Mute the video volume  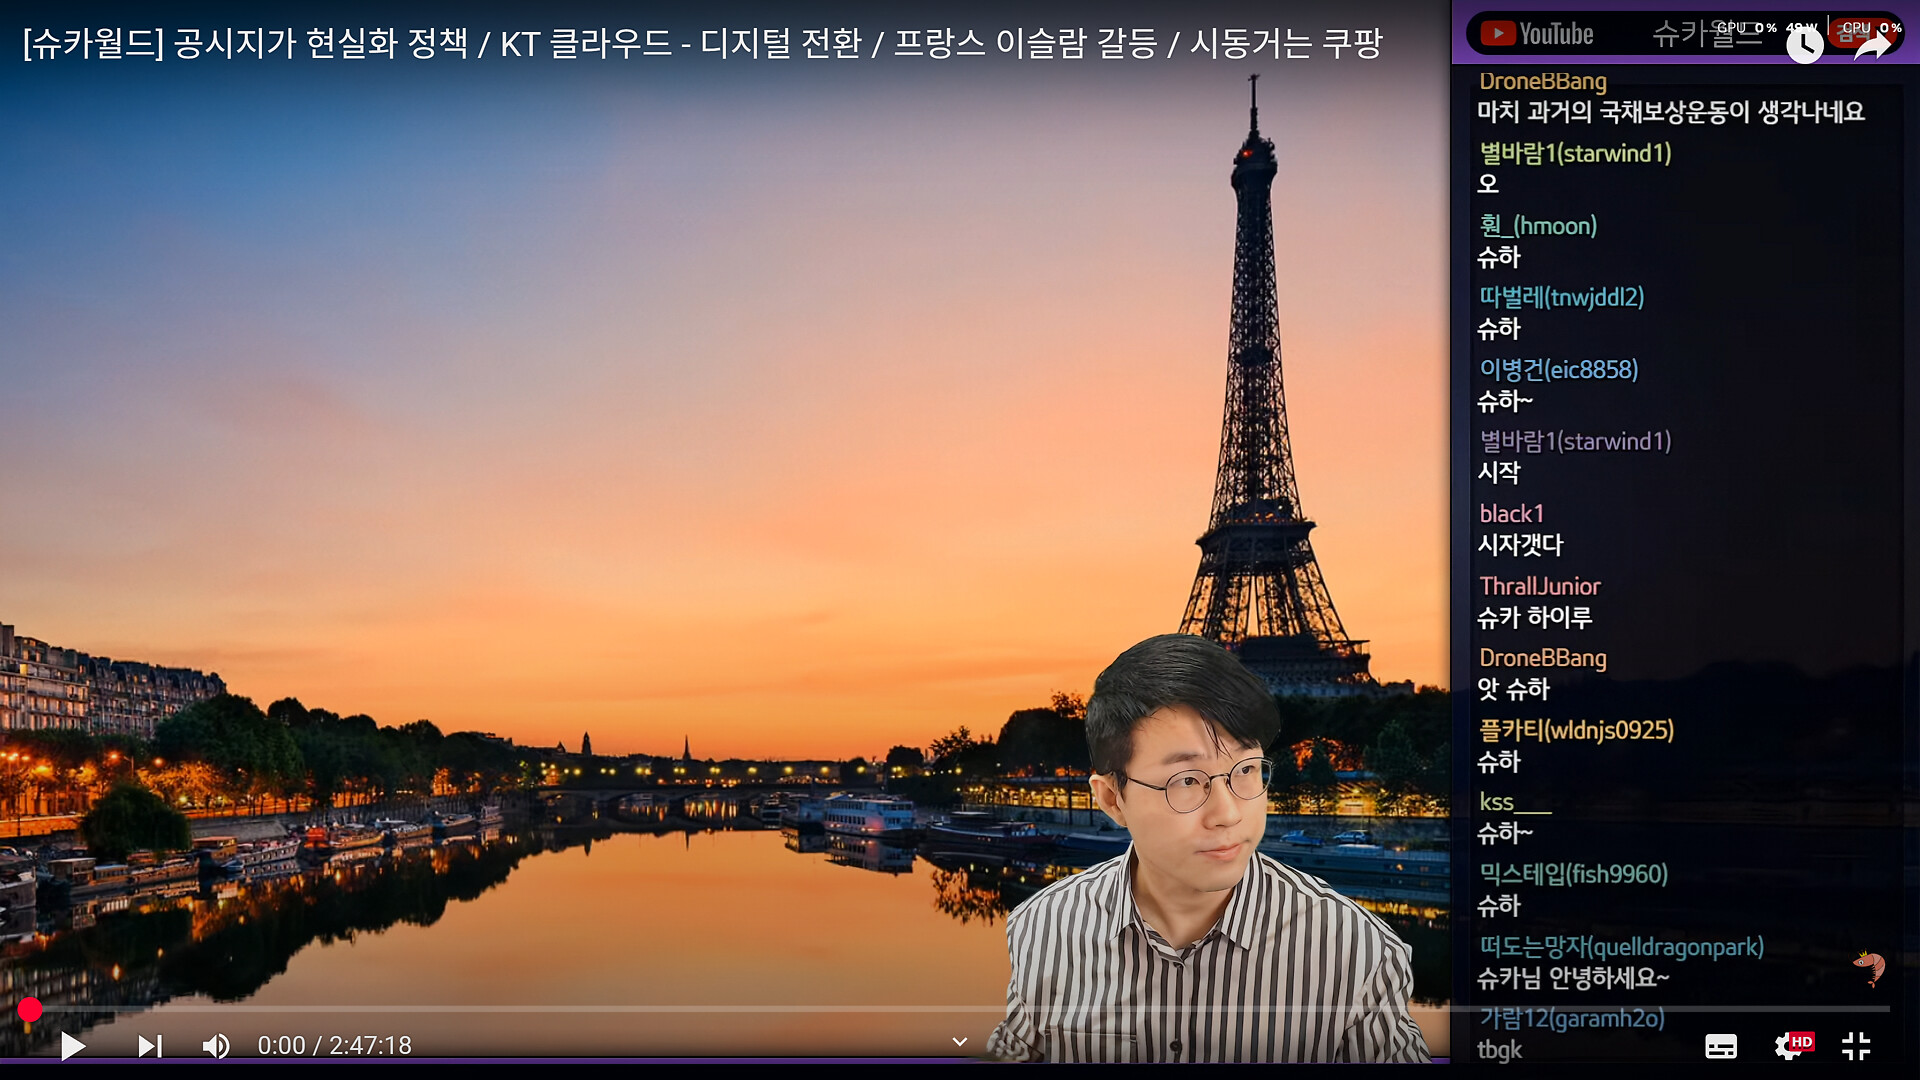215,1046
